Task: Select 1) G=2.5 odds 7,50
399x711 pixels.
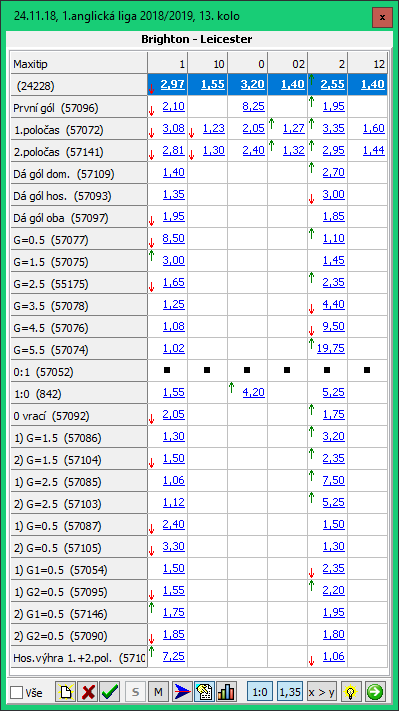Action: pos(334,481)
